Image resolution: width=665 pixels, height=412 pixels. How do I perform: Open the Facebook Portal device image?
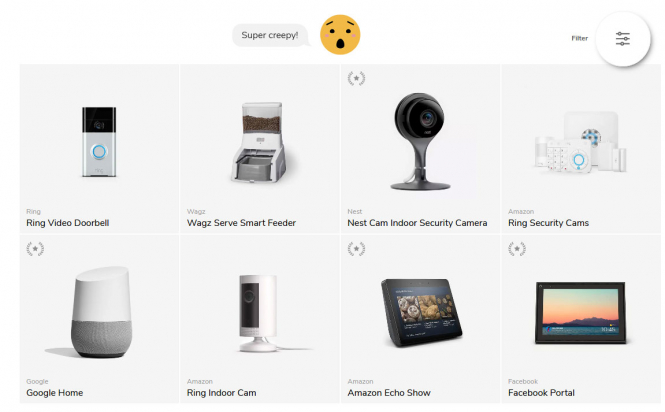tap(580, 313)
